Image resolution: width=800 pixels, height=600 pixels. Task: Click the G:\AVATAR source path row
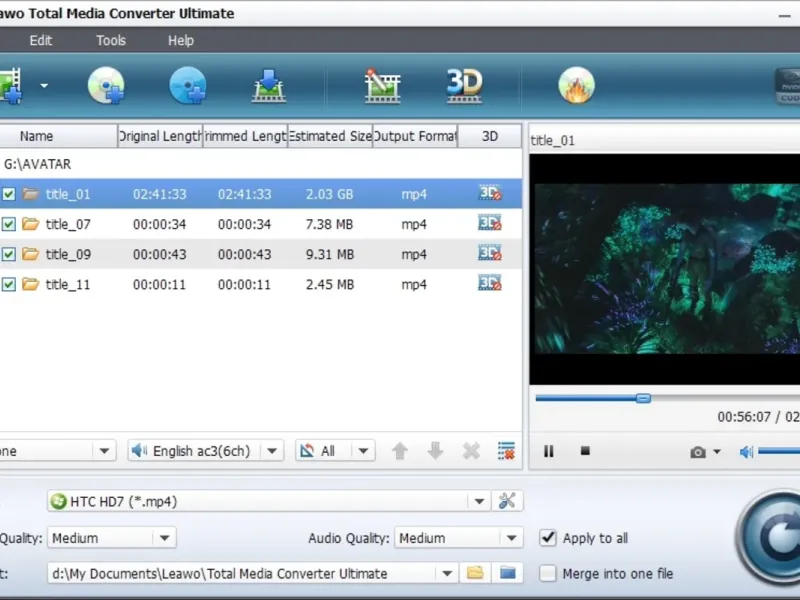point(261,164)
